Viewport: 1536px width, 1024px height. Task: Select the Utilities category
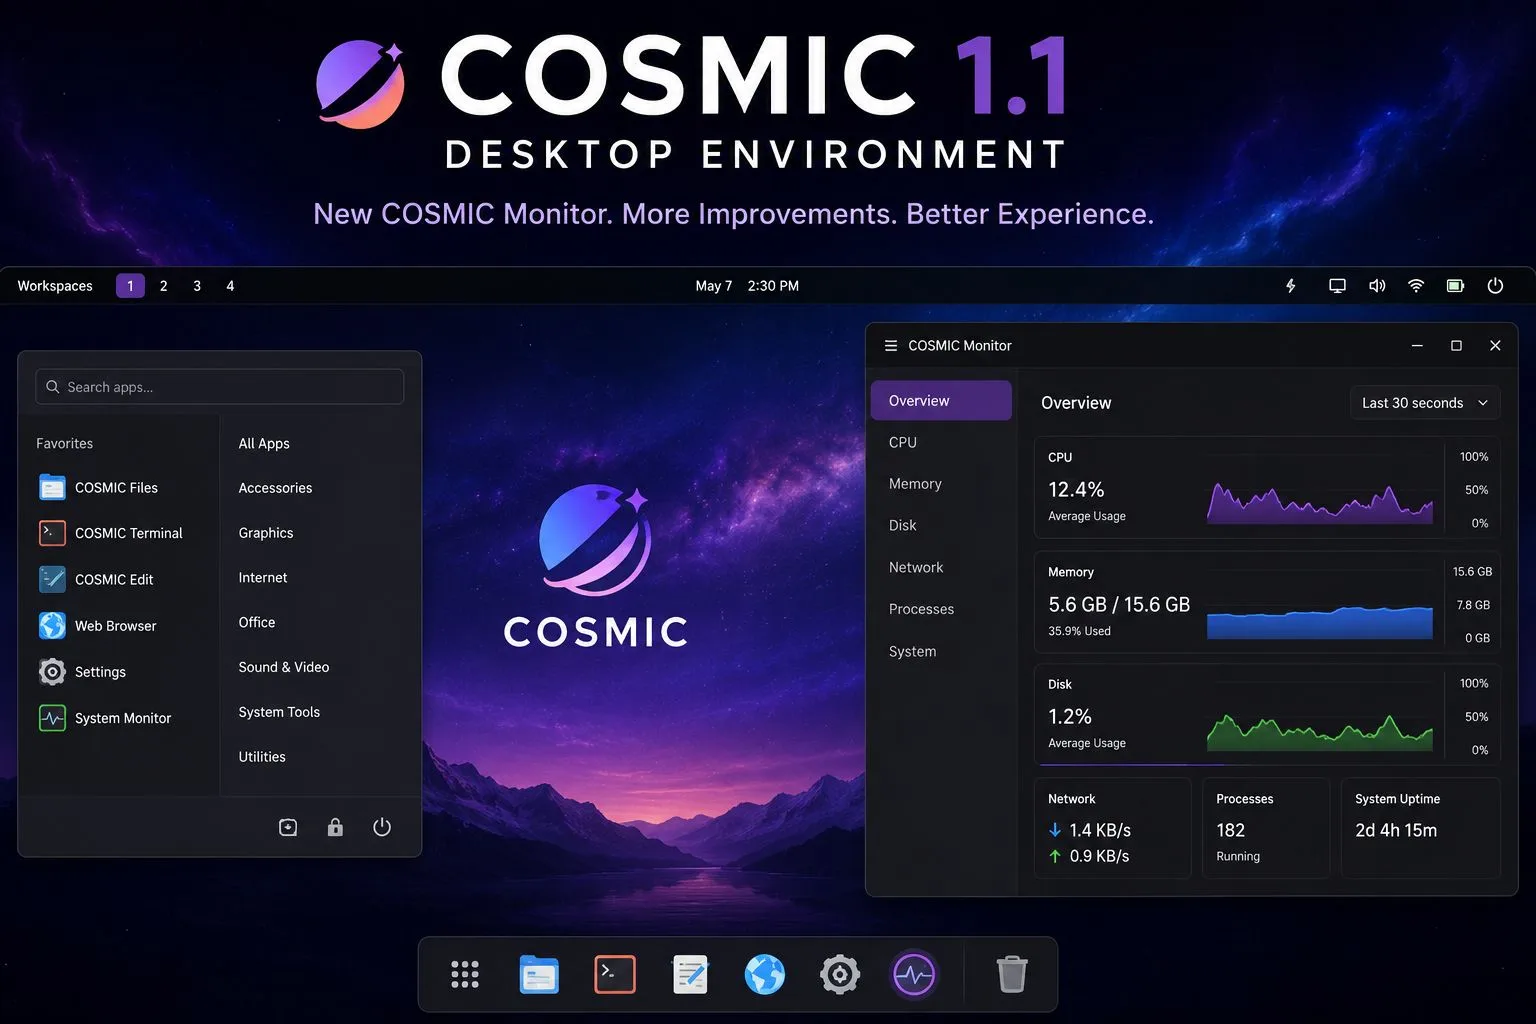[262, 757]
